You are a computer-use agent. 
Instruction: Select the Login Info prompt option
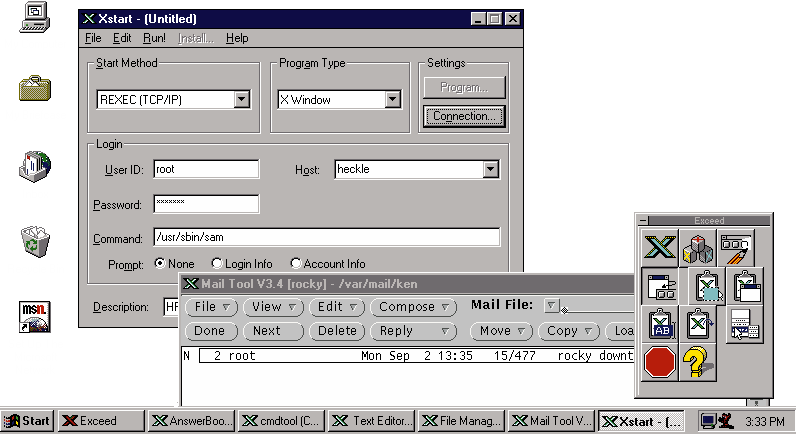point(217,263)
